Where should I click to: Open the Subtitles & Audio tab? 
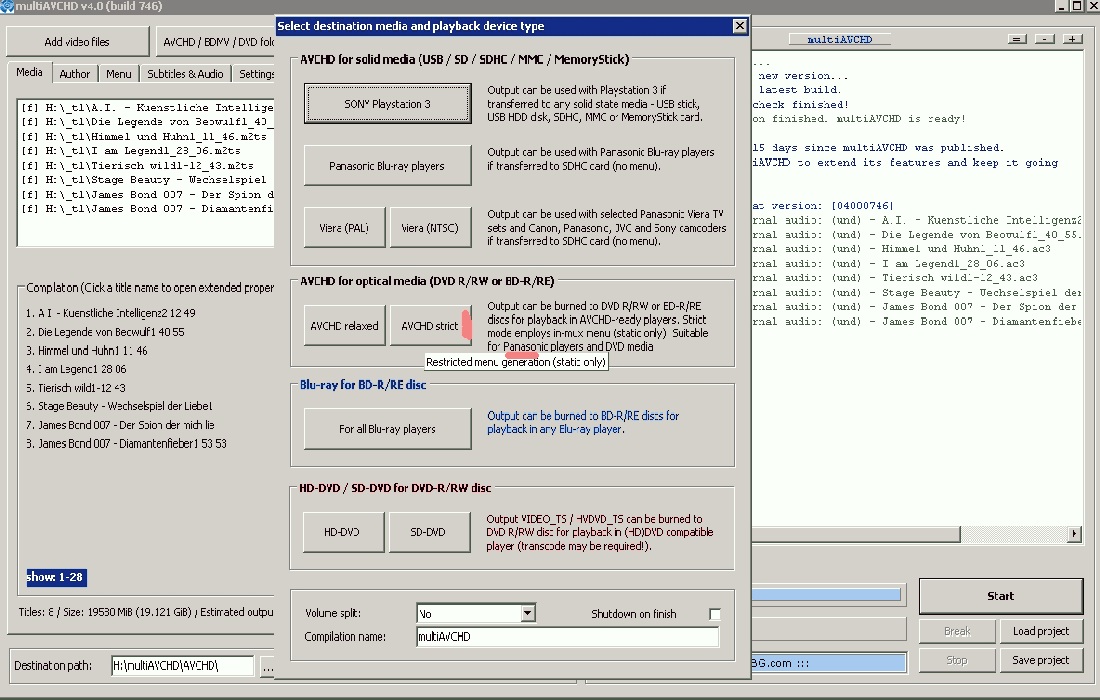(x=185, y=74)
